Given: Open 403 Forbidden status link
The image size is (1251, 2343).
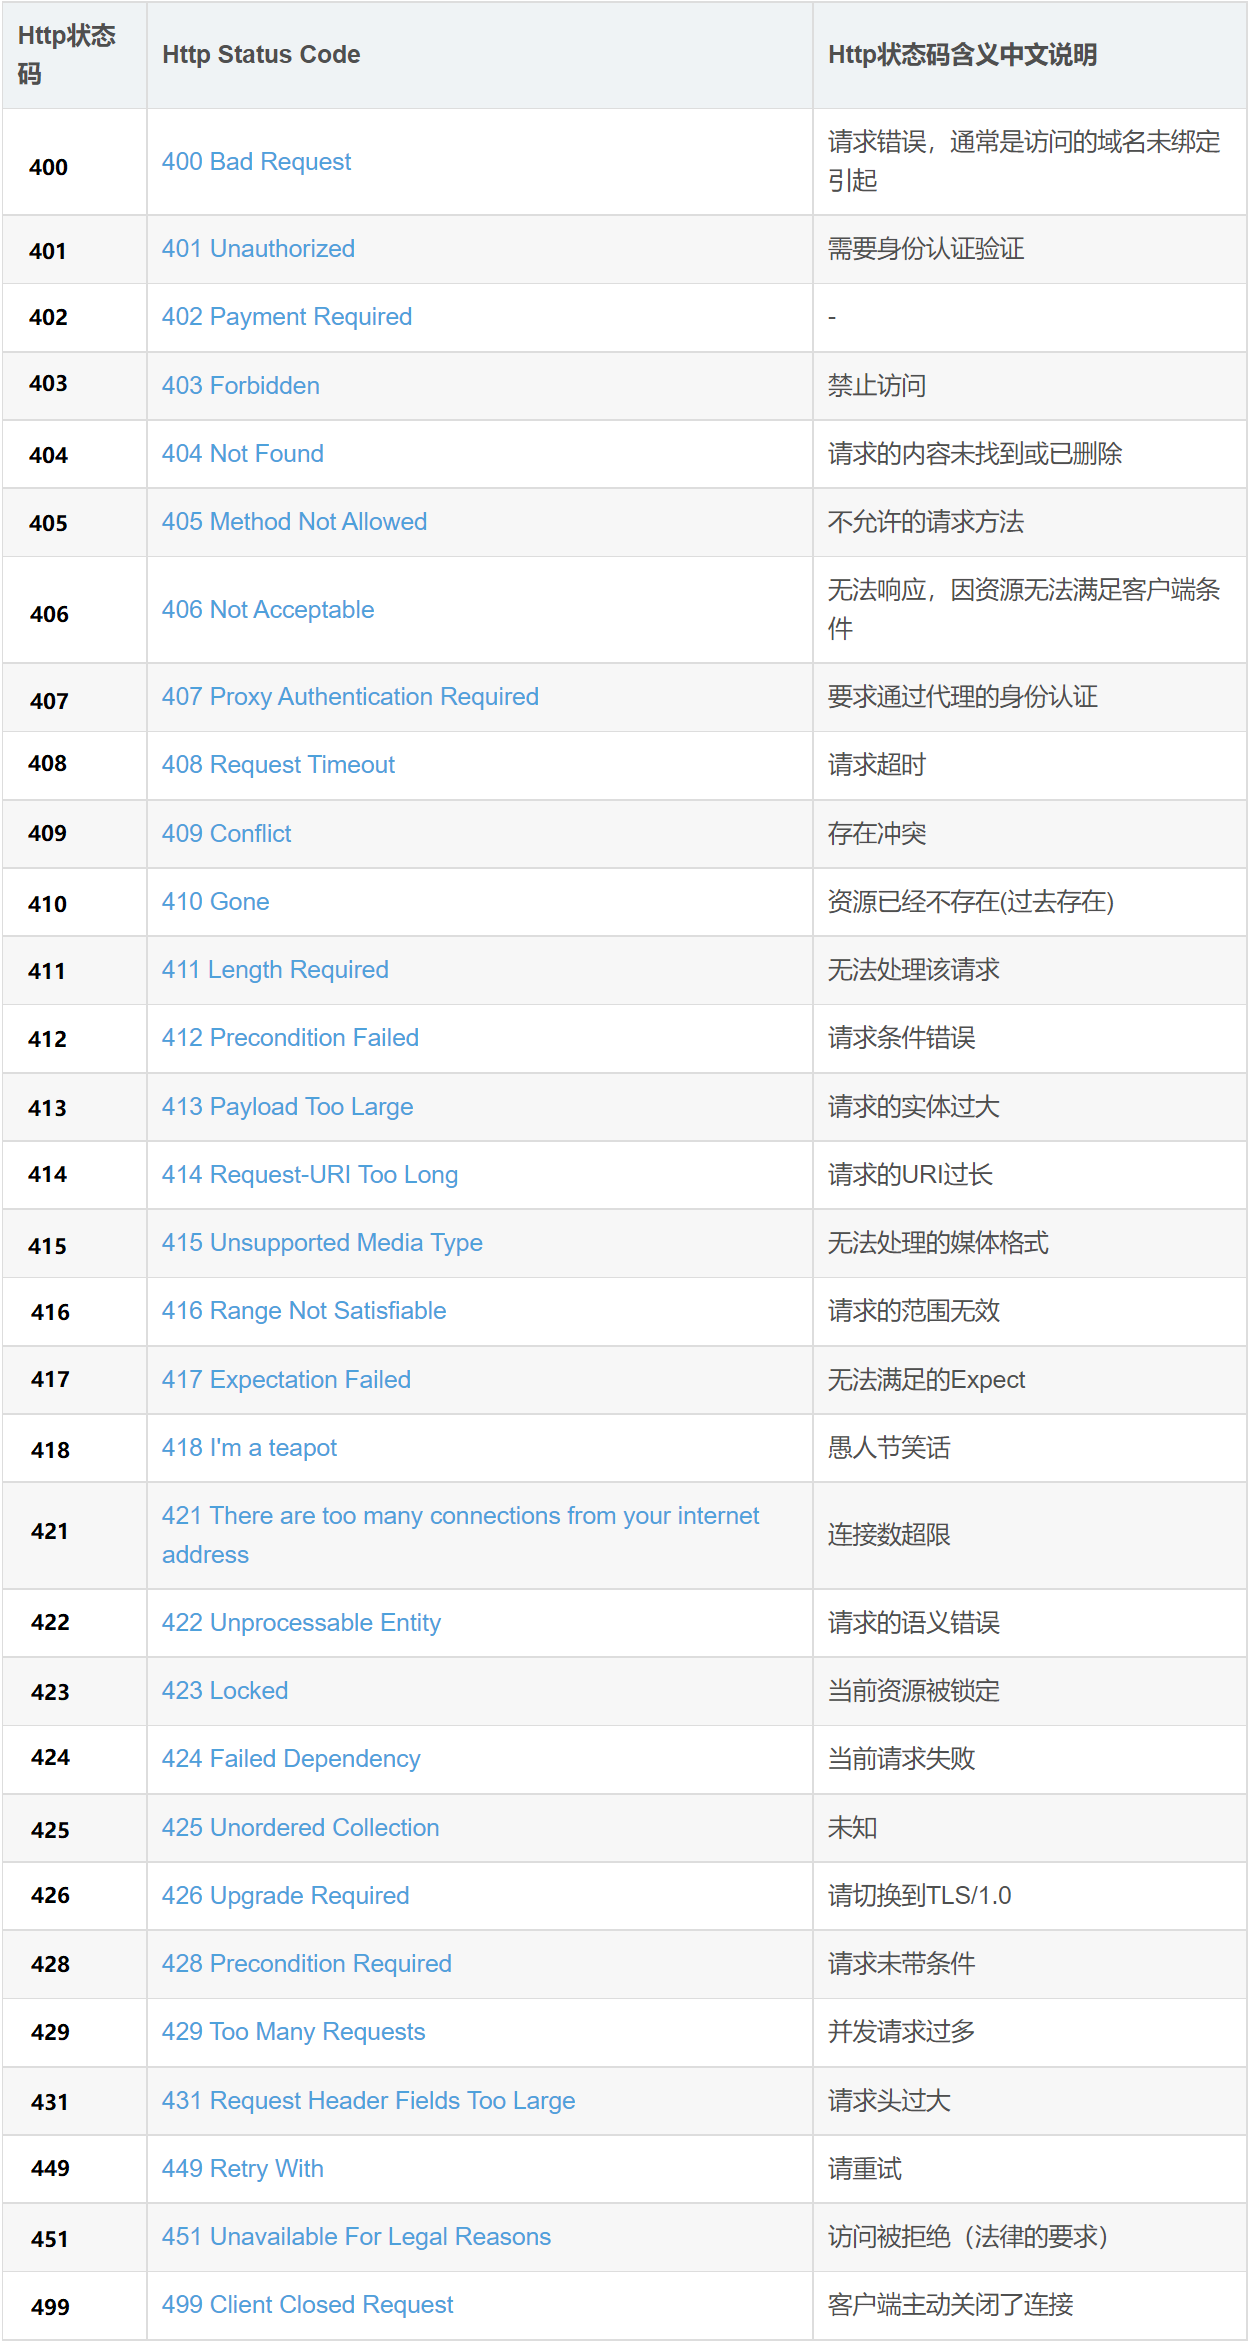Looking at the screenshot, I should coord(240,386).
